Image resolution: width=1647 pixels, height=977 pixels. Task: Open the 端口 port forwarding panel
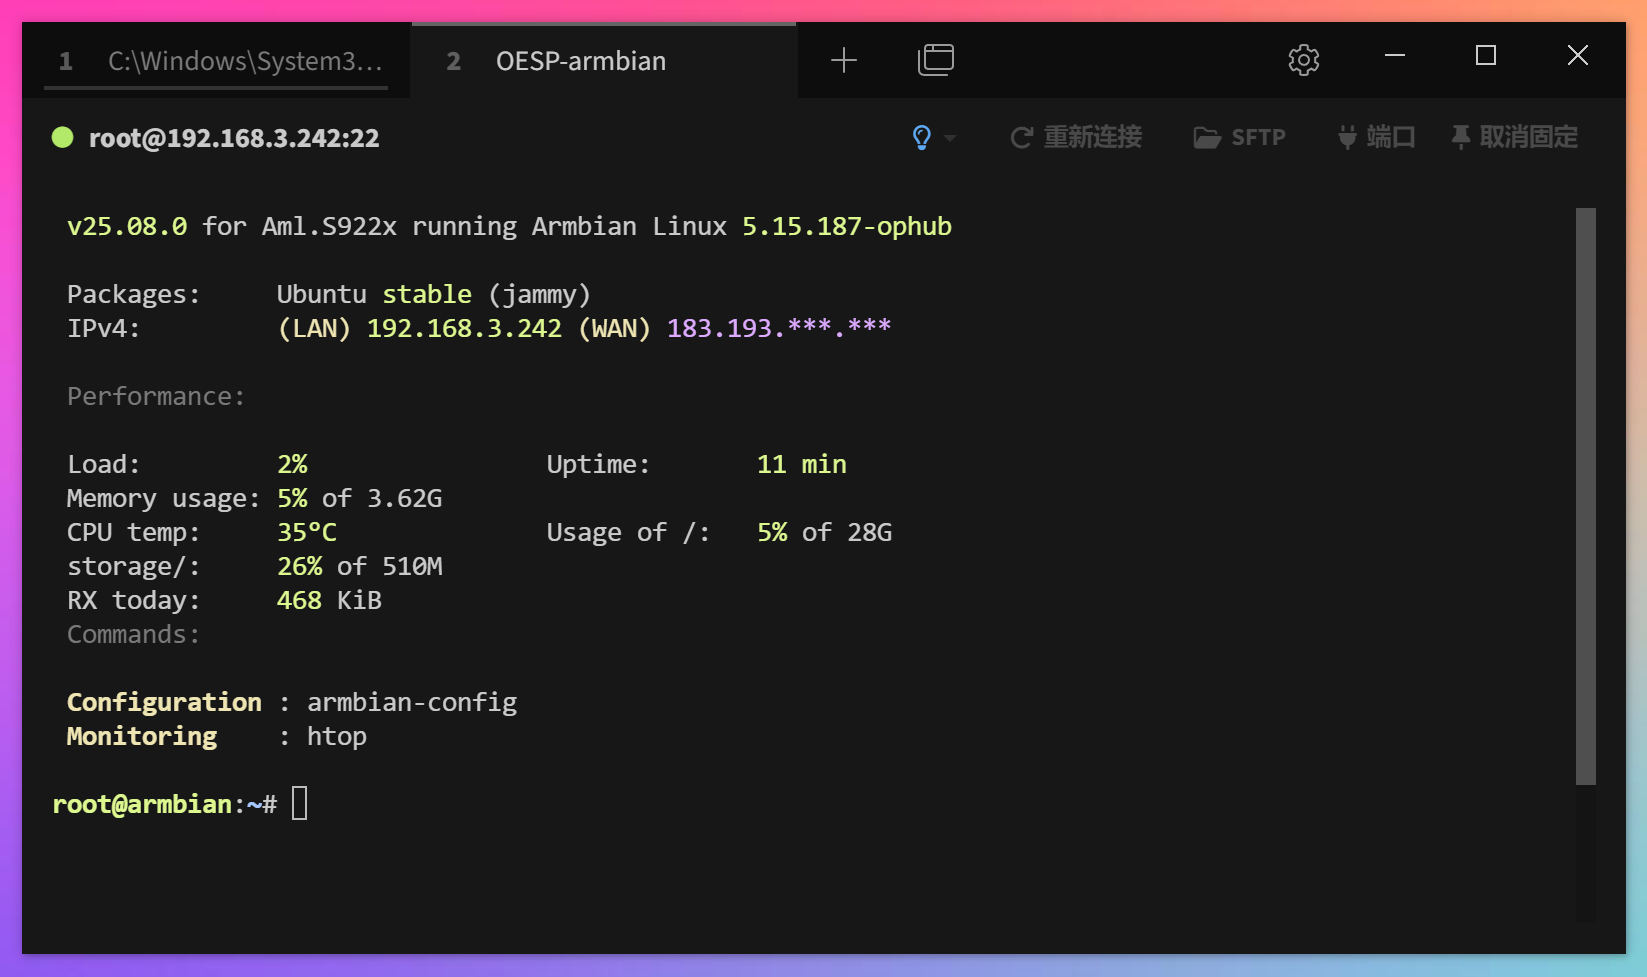(x=1377, y=137)
